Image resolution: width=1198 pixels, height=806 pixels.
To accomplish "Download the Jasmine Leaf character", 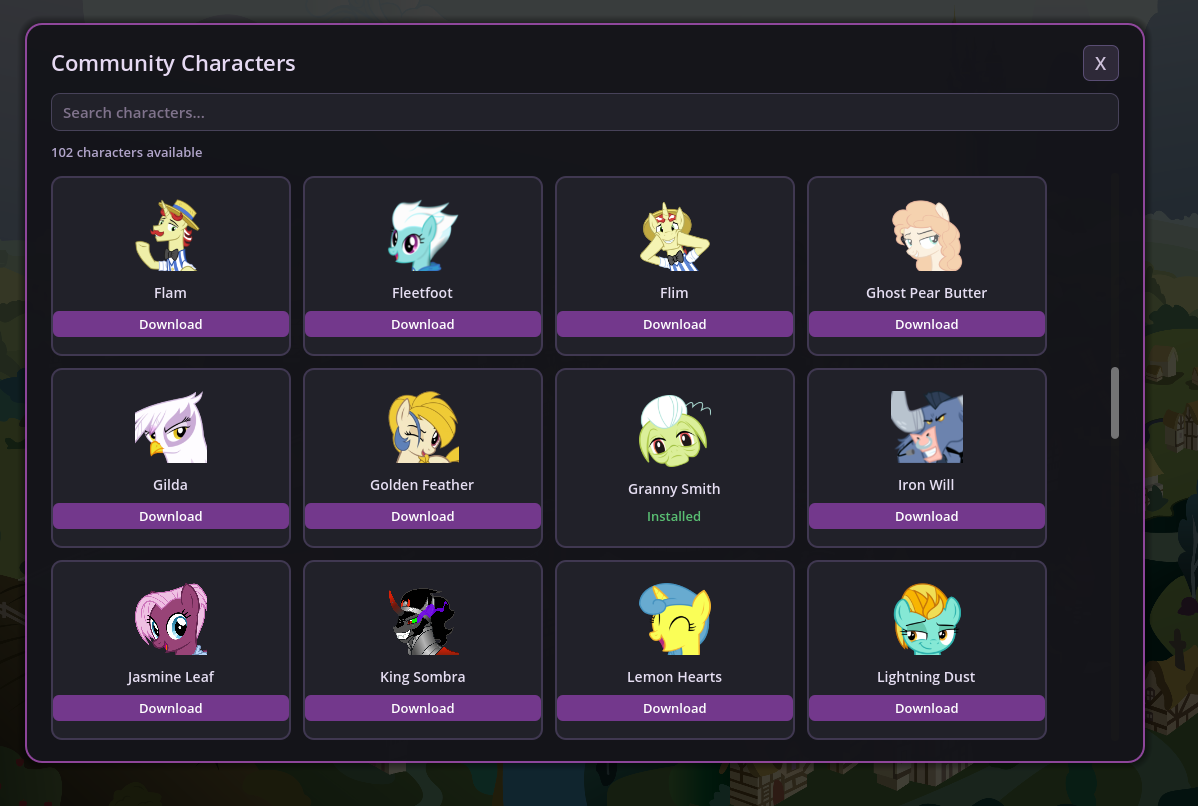I will (170, 707).
